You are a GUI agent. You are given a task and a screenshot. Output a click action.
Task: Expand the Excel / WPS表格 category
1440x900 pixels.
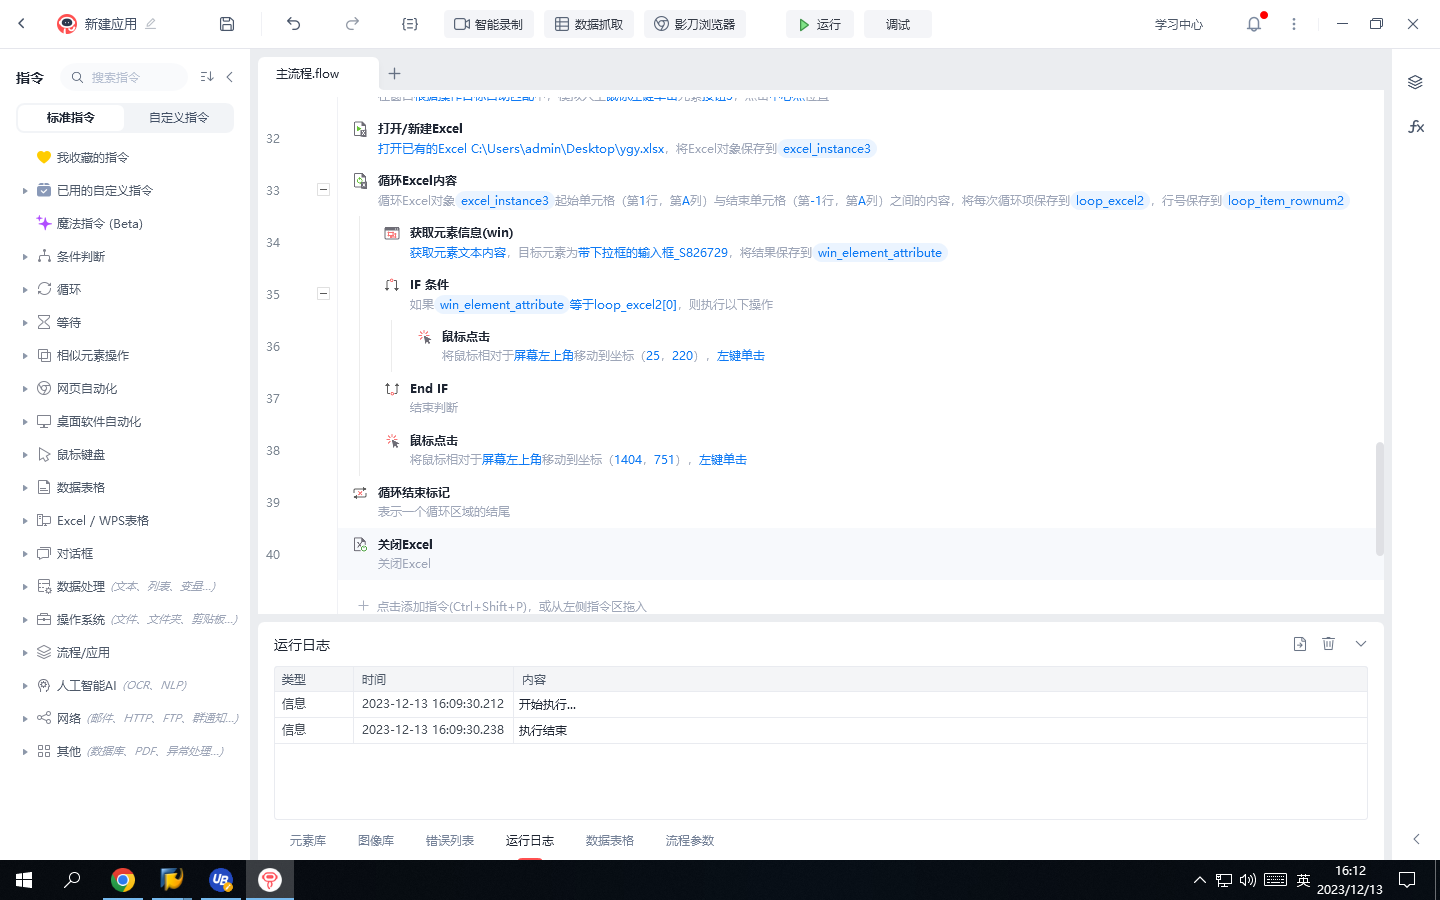pyautogui.click(x=25, y=521)
